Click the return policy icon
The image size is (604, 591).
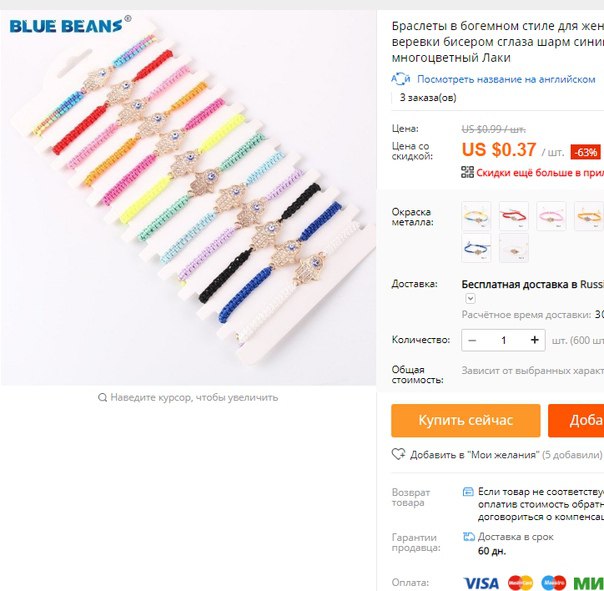point(468,492)
